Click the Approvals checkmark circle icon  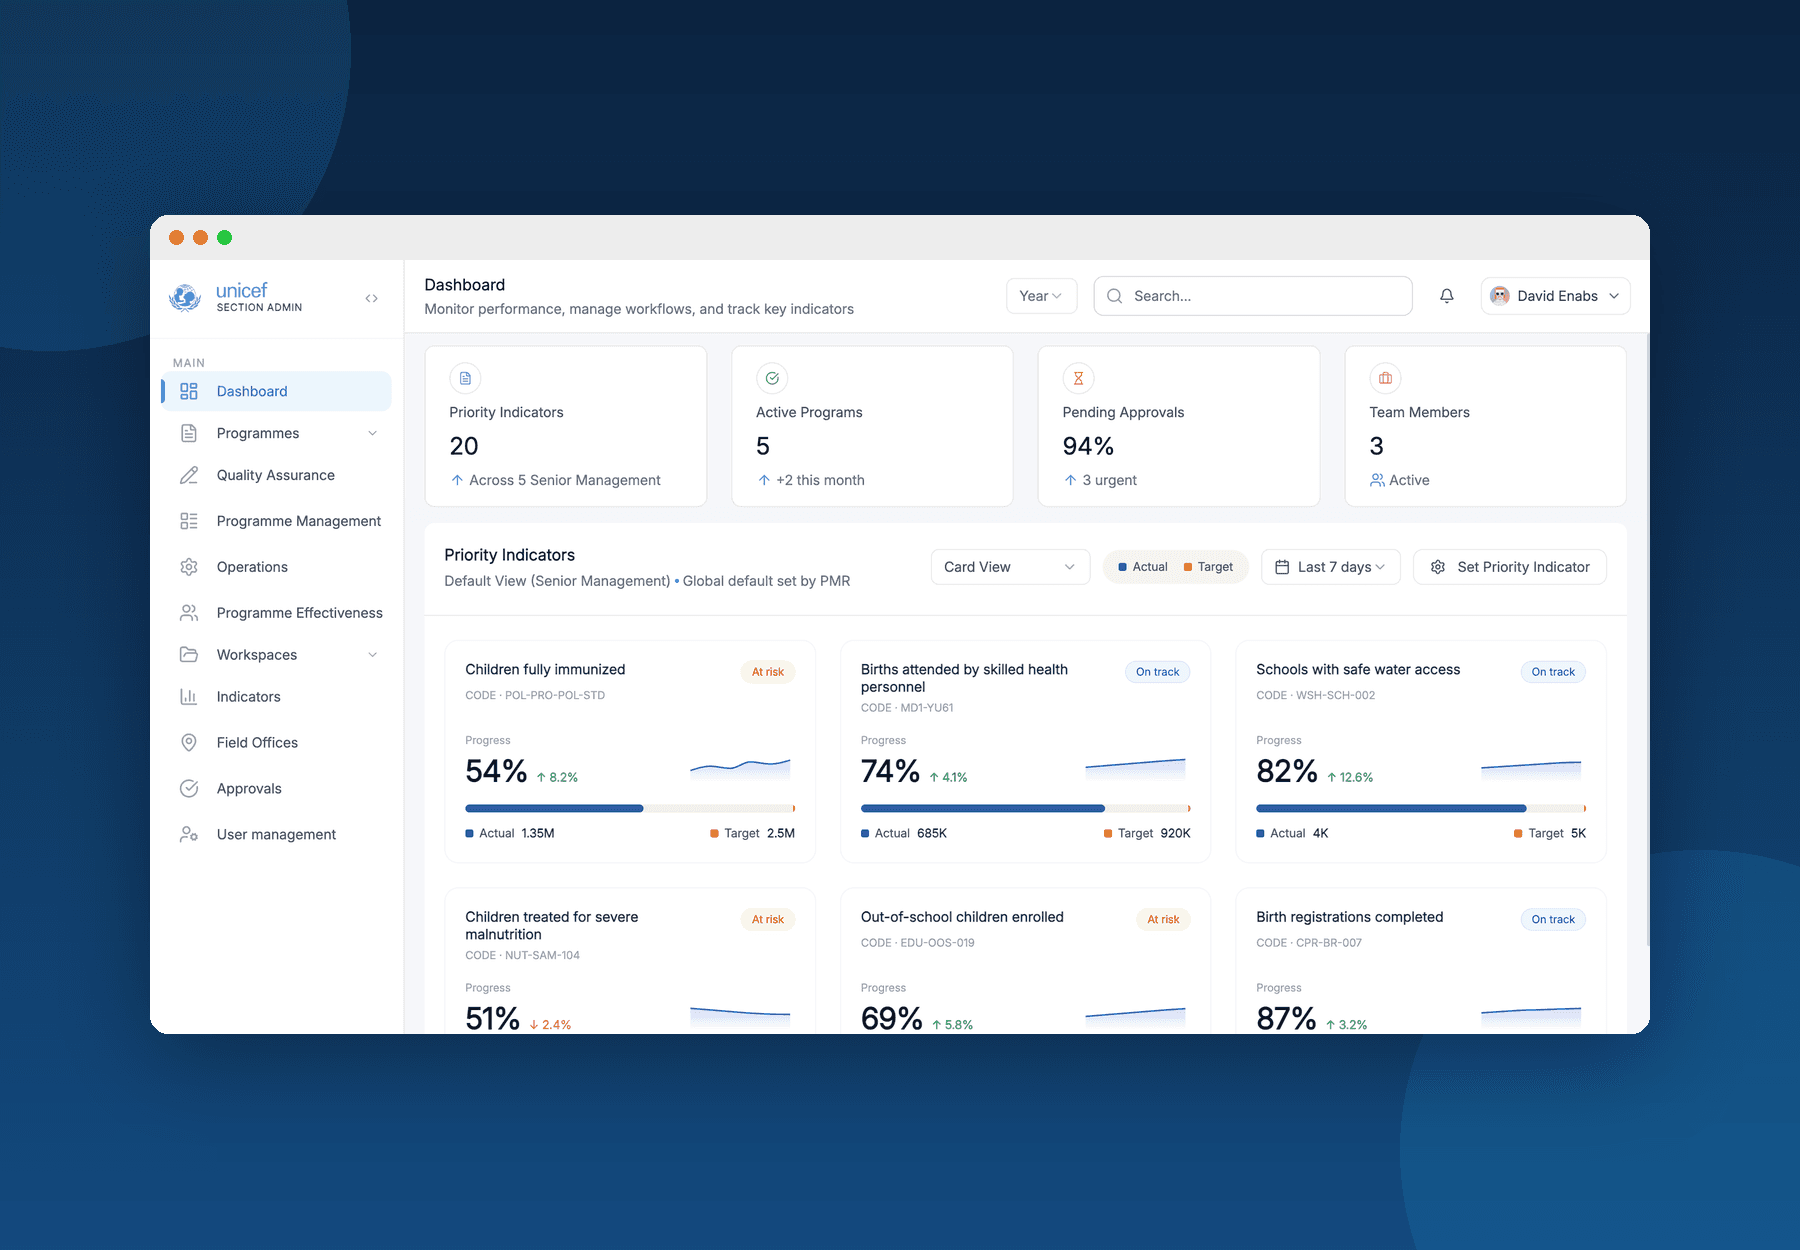(x=189, y=789)
